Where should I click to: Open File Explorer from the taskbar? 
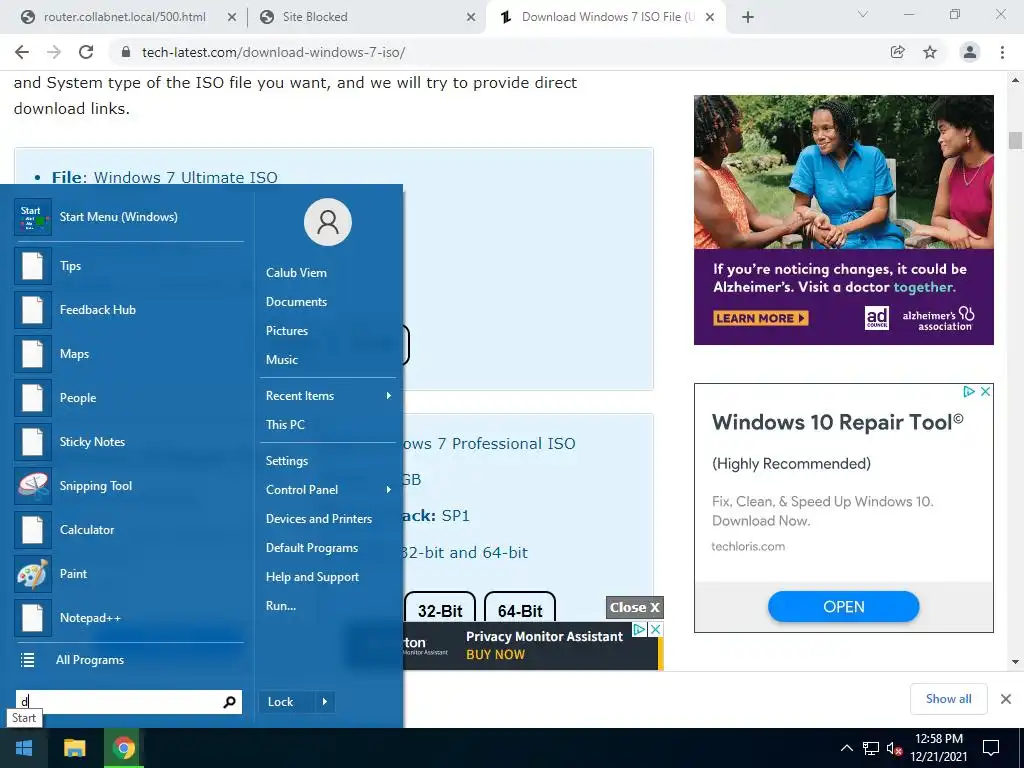click(x=74, y=748)
